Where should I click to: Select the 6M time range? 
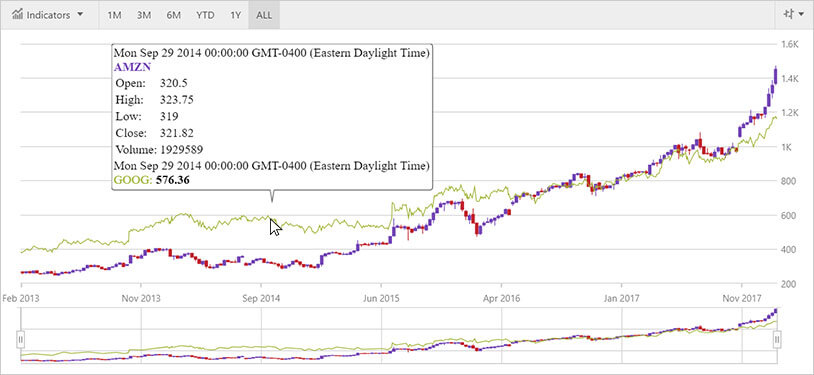pos(173,15)
